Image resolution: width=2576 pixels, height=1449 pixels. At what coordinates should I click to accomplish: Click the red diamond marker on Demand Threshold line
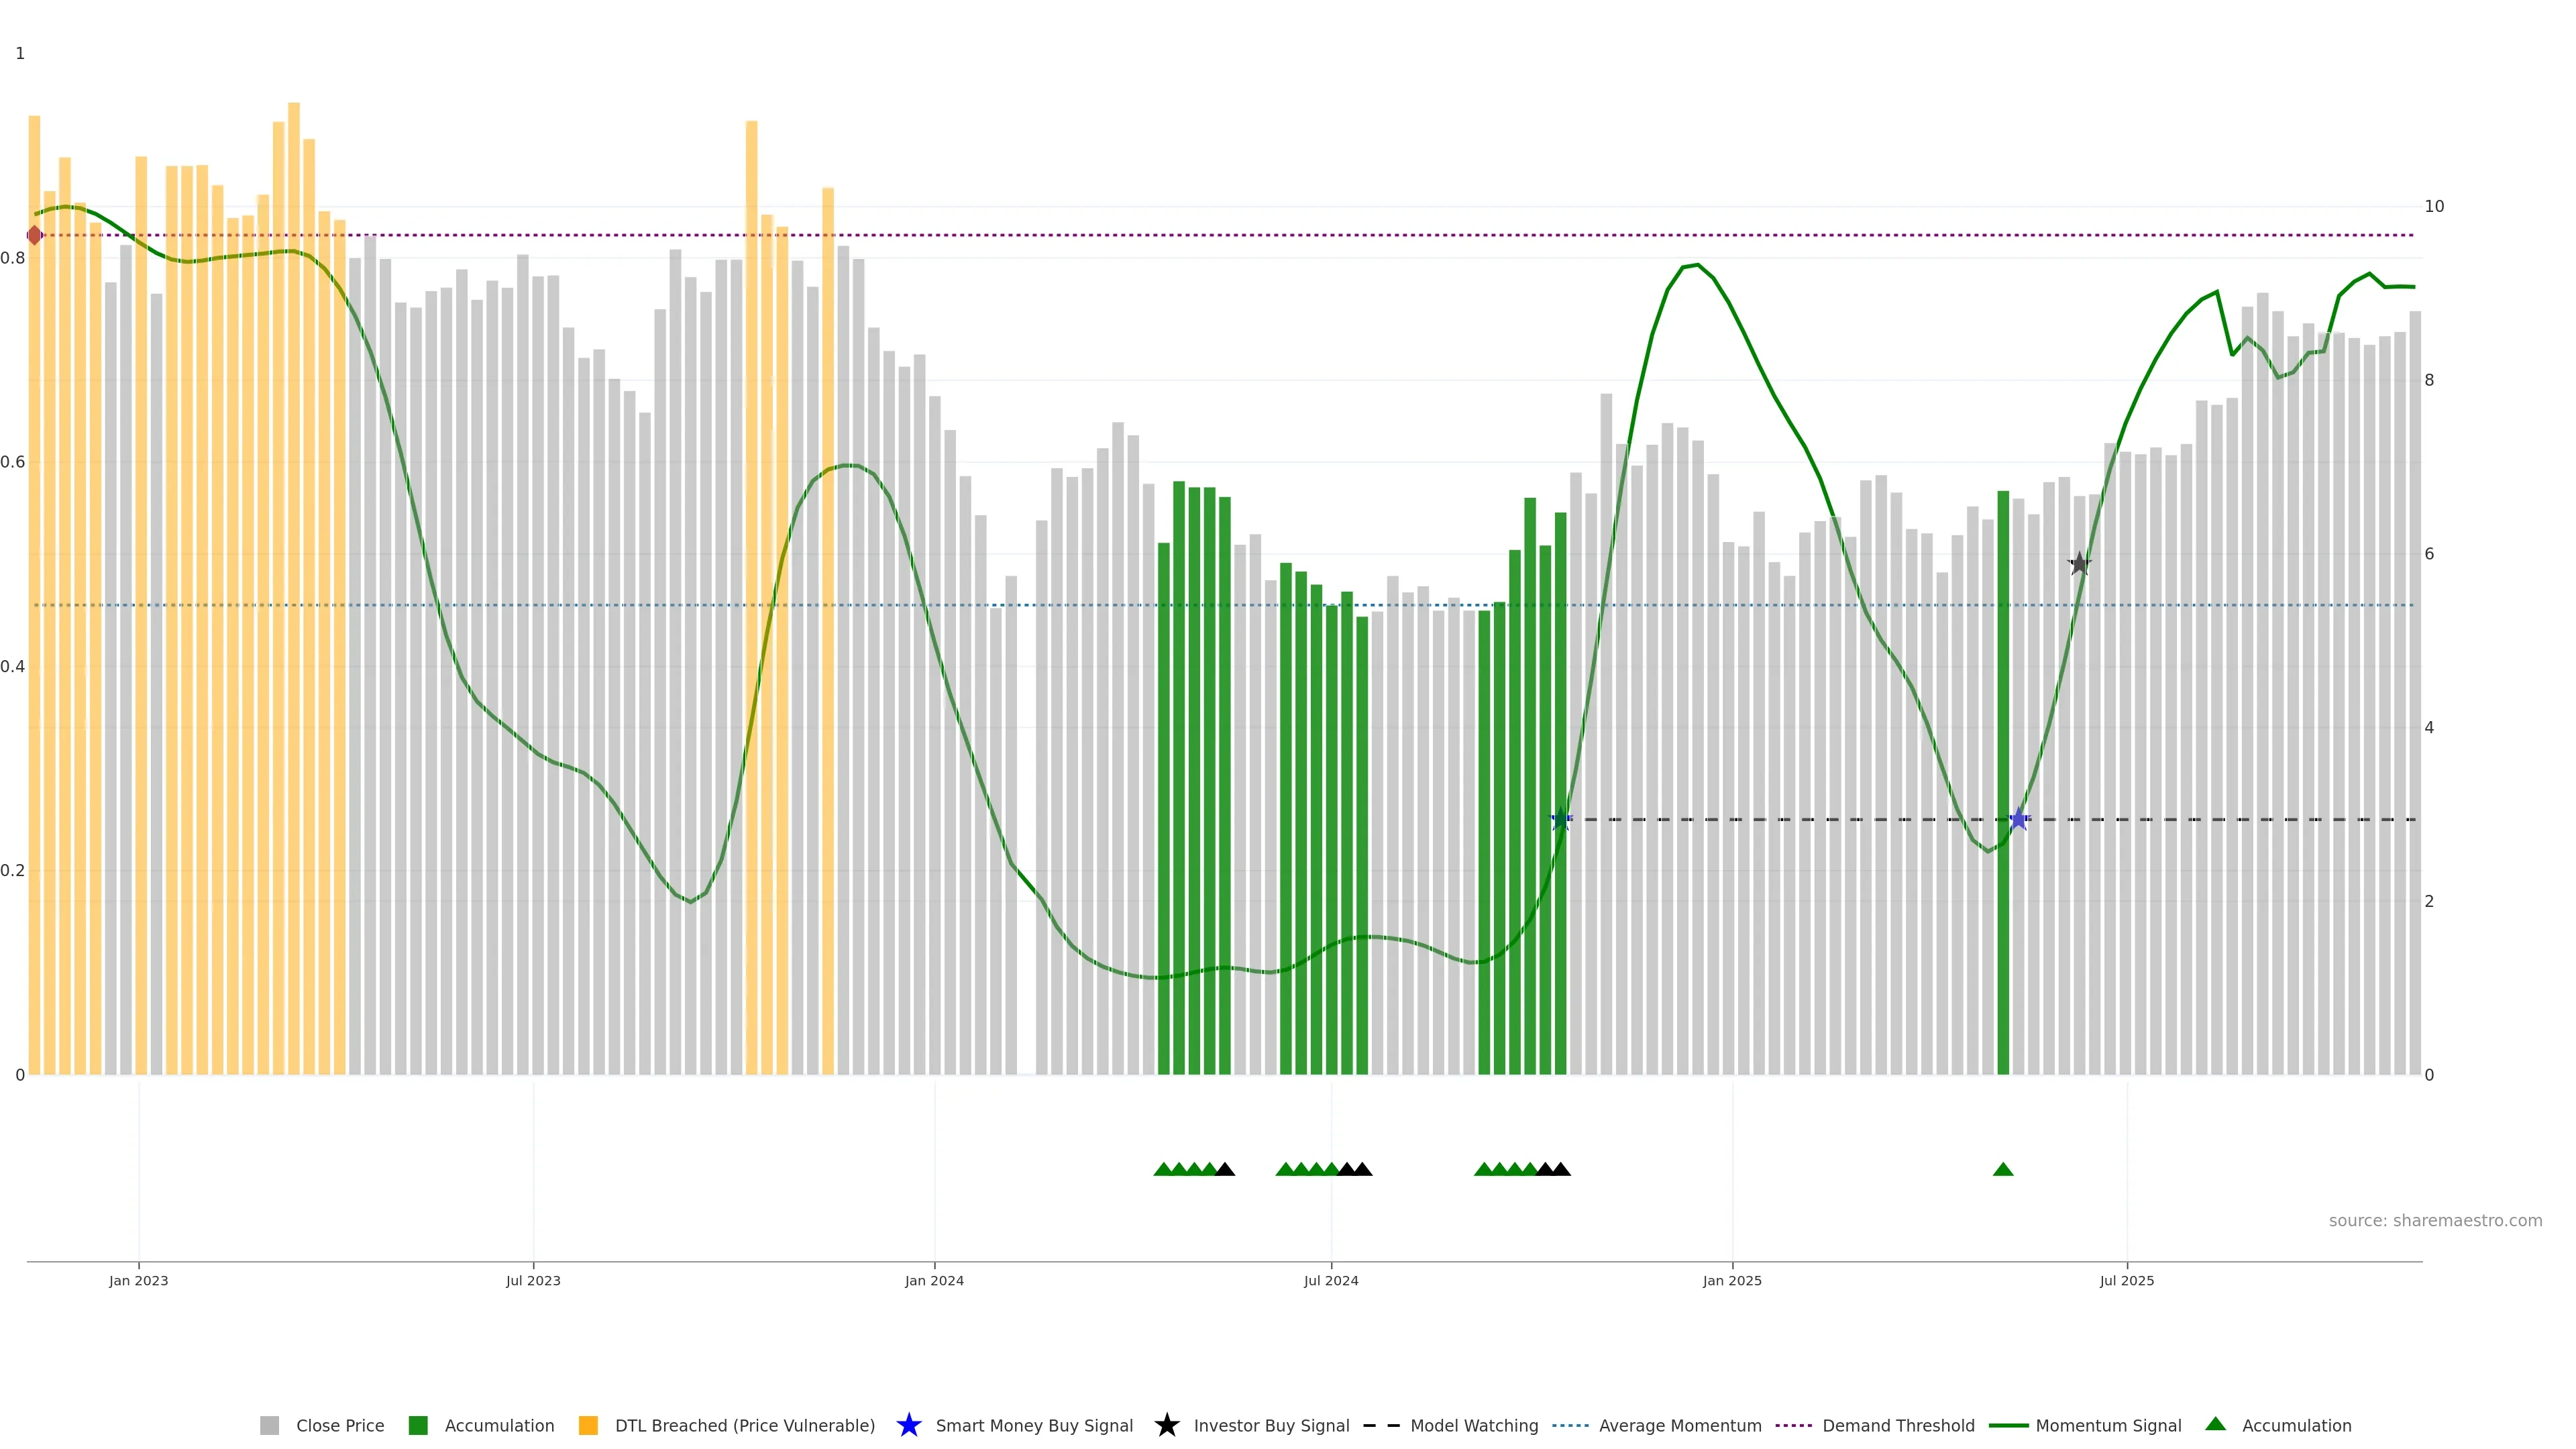click(35, 235)
